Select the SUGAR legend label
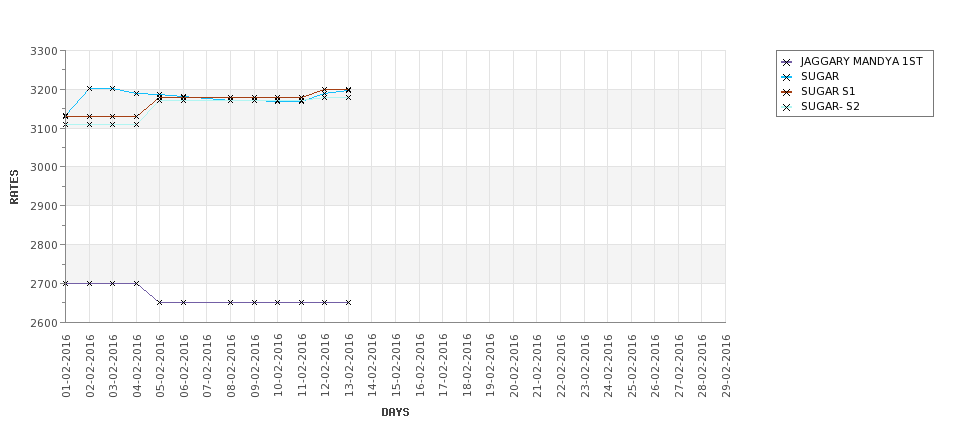 click(820, 76)
